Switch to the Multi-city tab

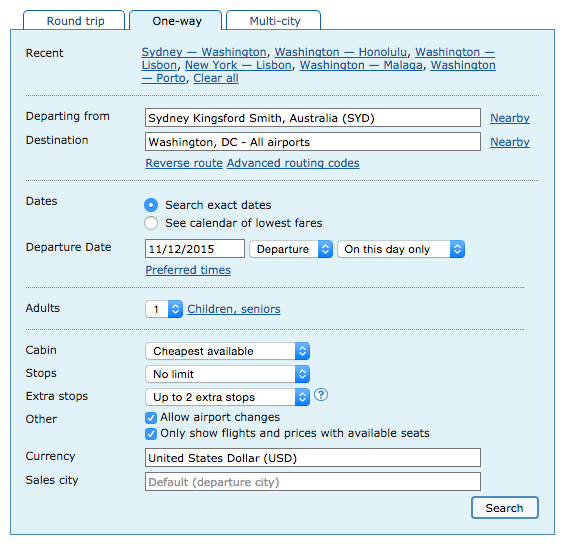click(x=274, y=21)
